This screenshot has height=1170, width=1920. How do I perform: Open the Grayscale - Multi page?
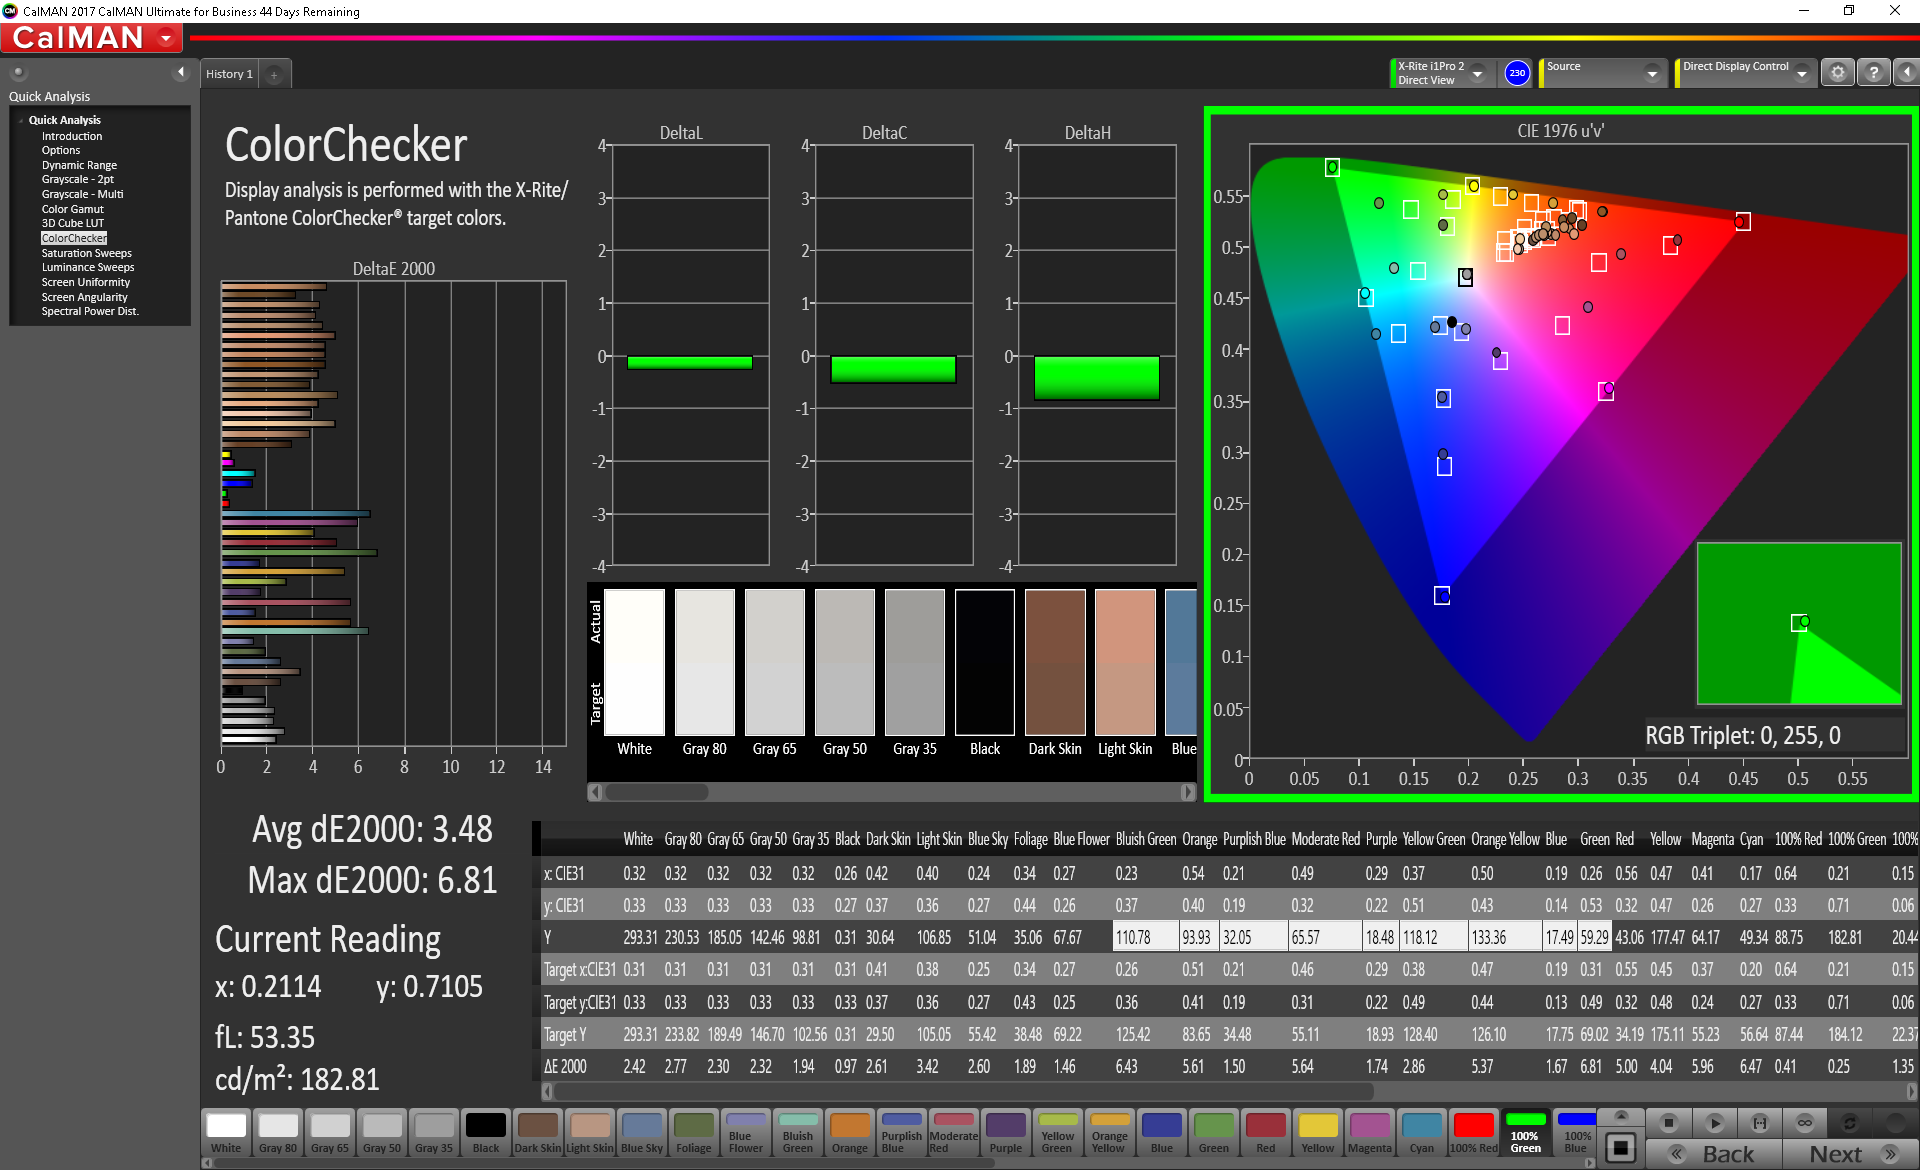pos(82,194)
